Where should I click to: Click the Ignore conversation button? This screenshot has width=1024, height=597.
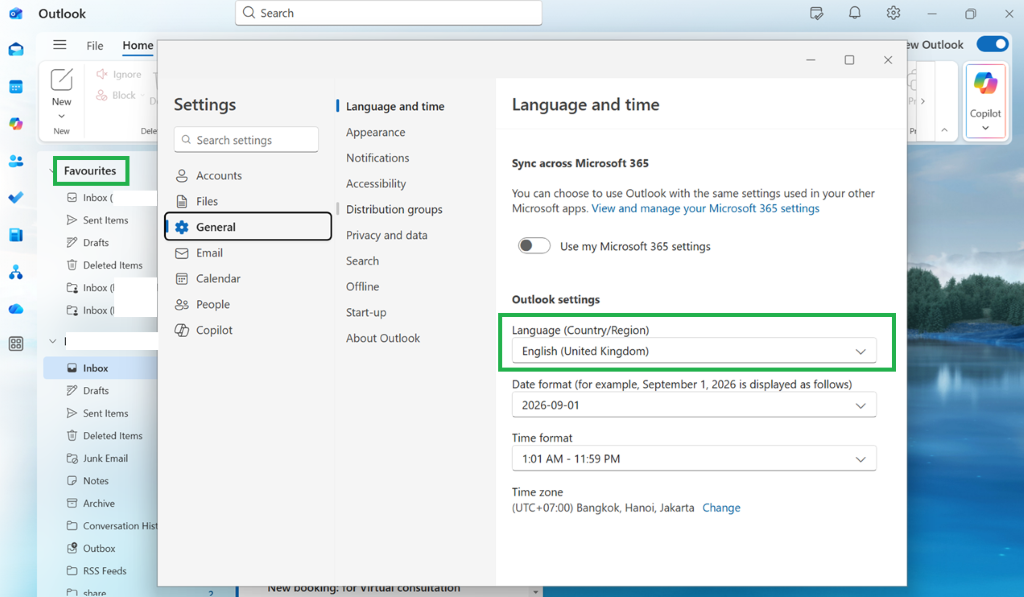(x=119, y=74)
